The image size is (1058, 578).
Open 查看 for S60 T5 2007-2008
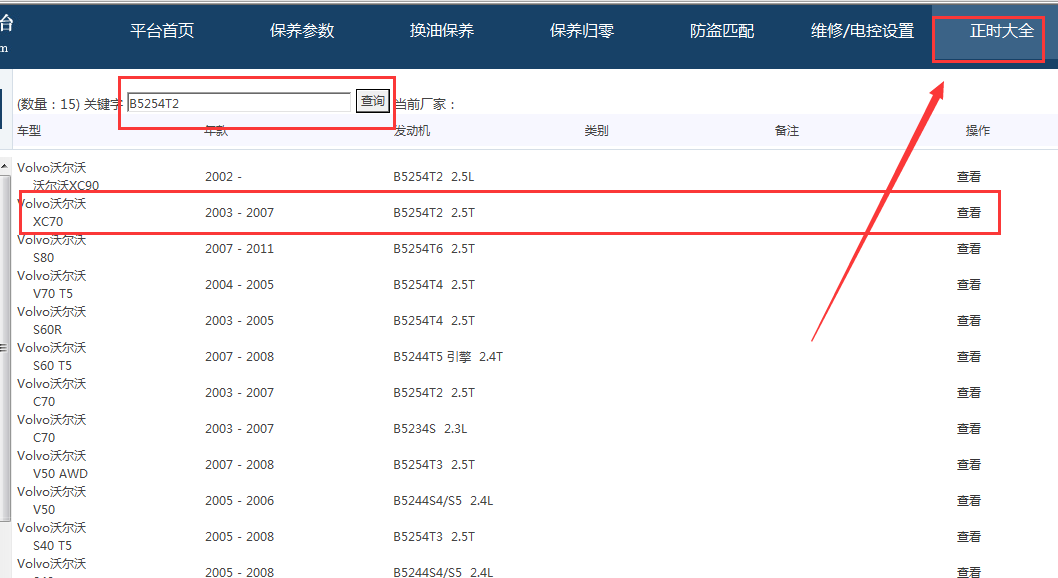(969, 357)
